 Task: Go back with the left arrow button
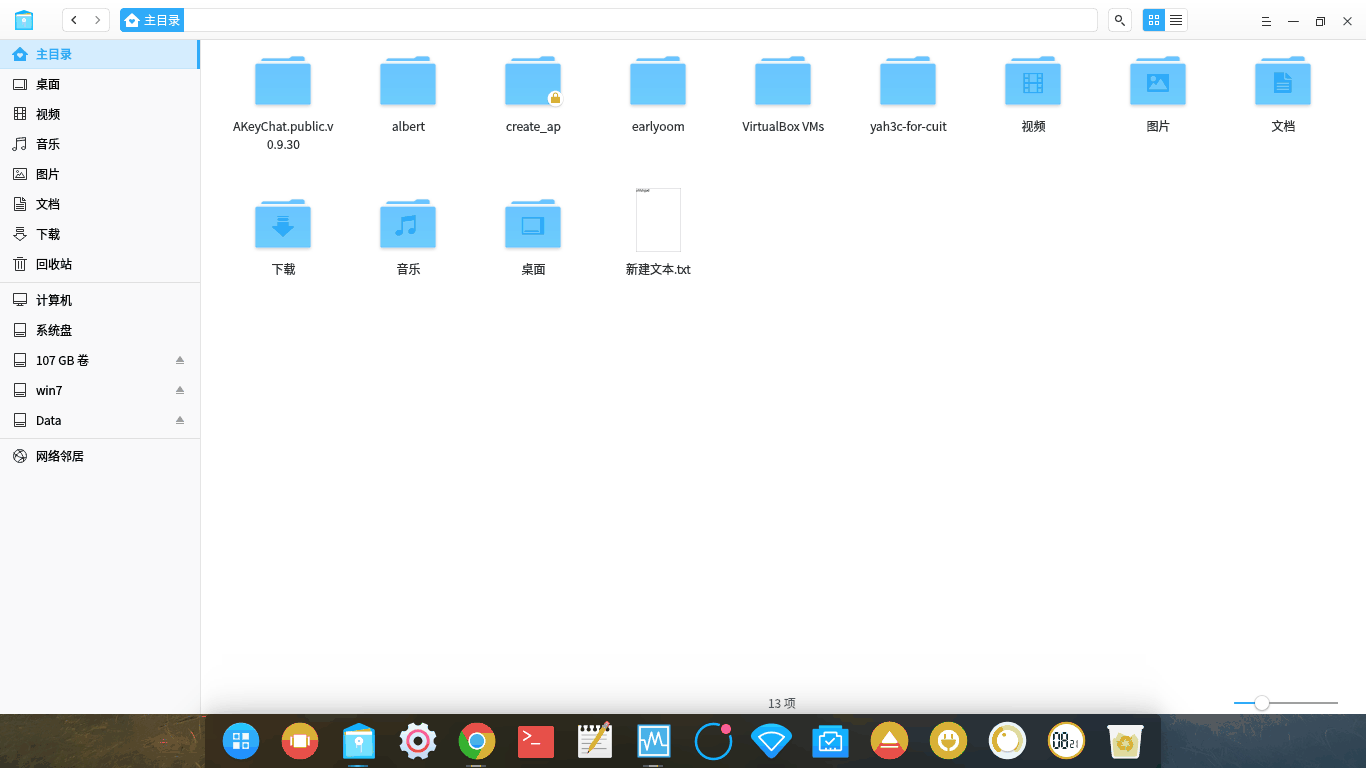tap(74, 20)
